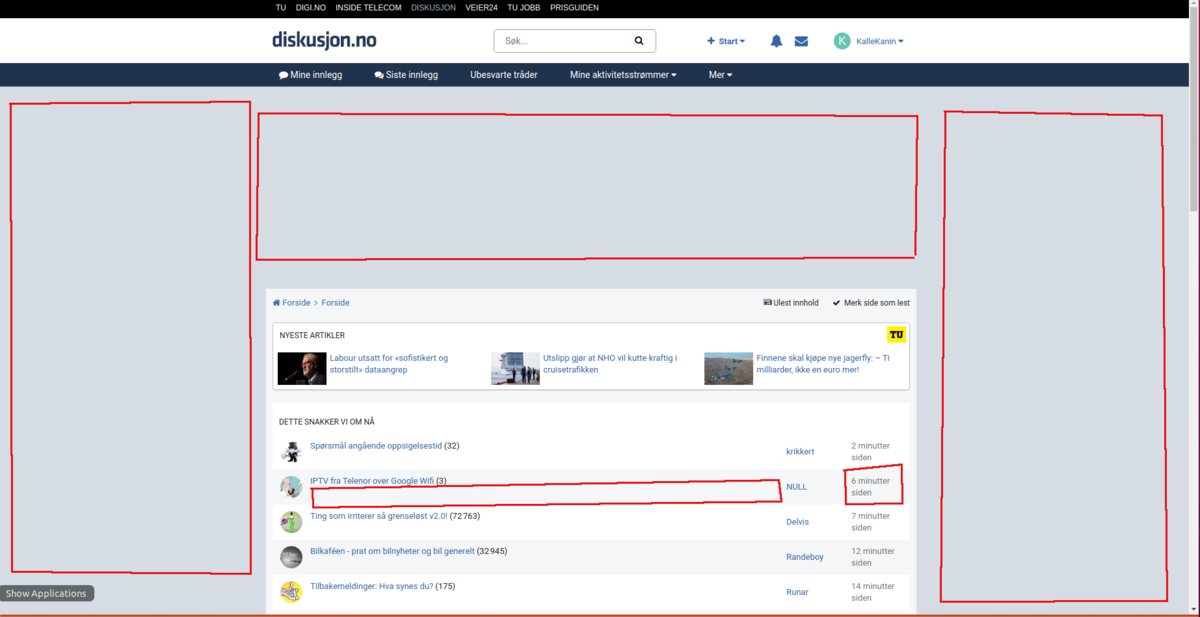This screenshot has width=1200, height=617.
Task: Open thread Bilkaféen - prat om bilnyheter
Action: click(392, 551)
